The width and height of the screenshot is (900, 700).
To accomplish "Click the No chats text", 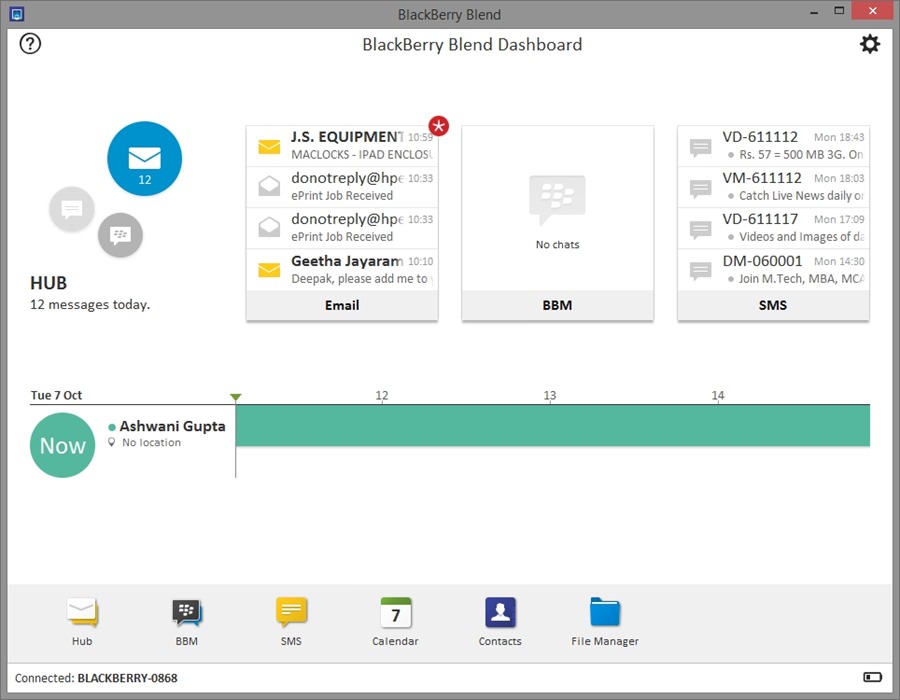I will pyautogui.click(x=557, y=244).
